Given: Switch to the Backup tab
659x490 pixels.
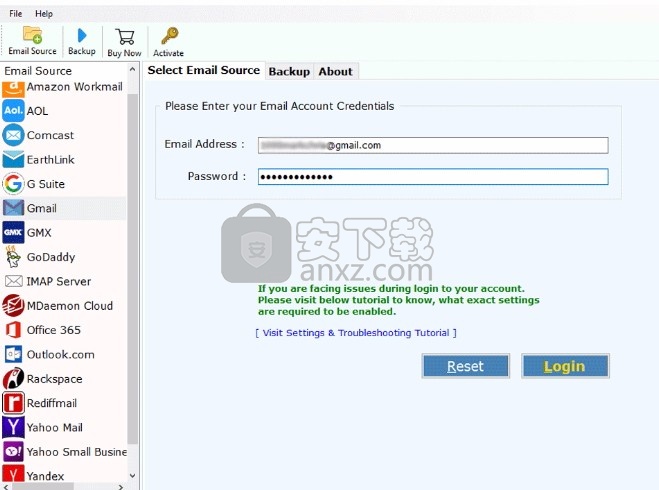Looking at the screenshot, I should pos(289,71).
